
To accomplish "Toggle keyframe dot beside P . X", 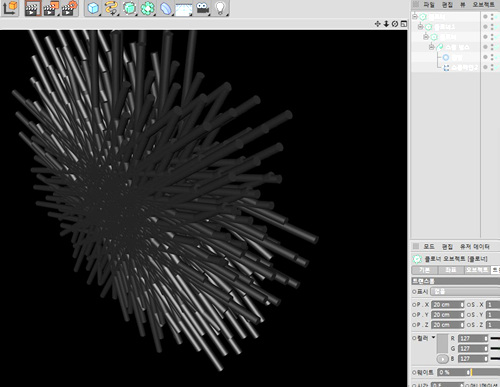I will [414, 305].
